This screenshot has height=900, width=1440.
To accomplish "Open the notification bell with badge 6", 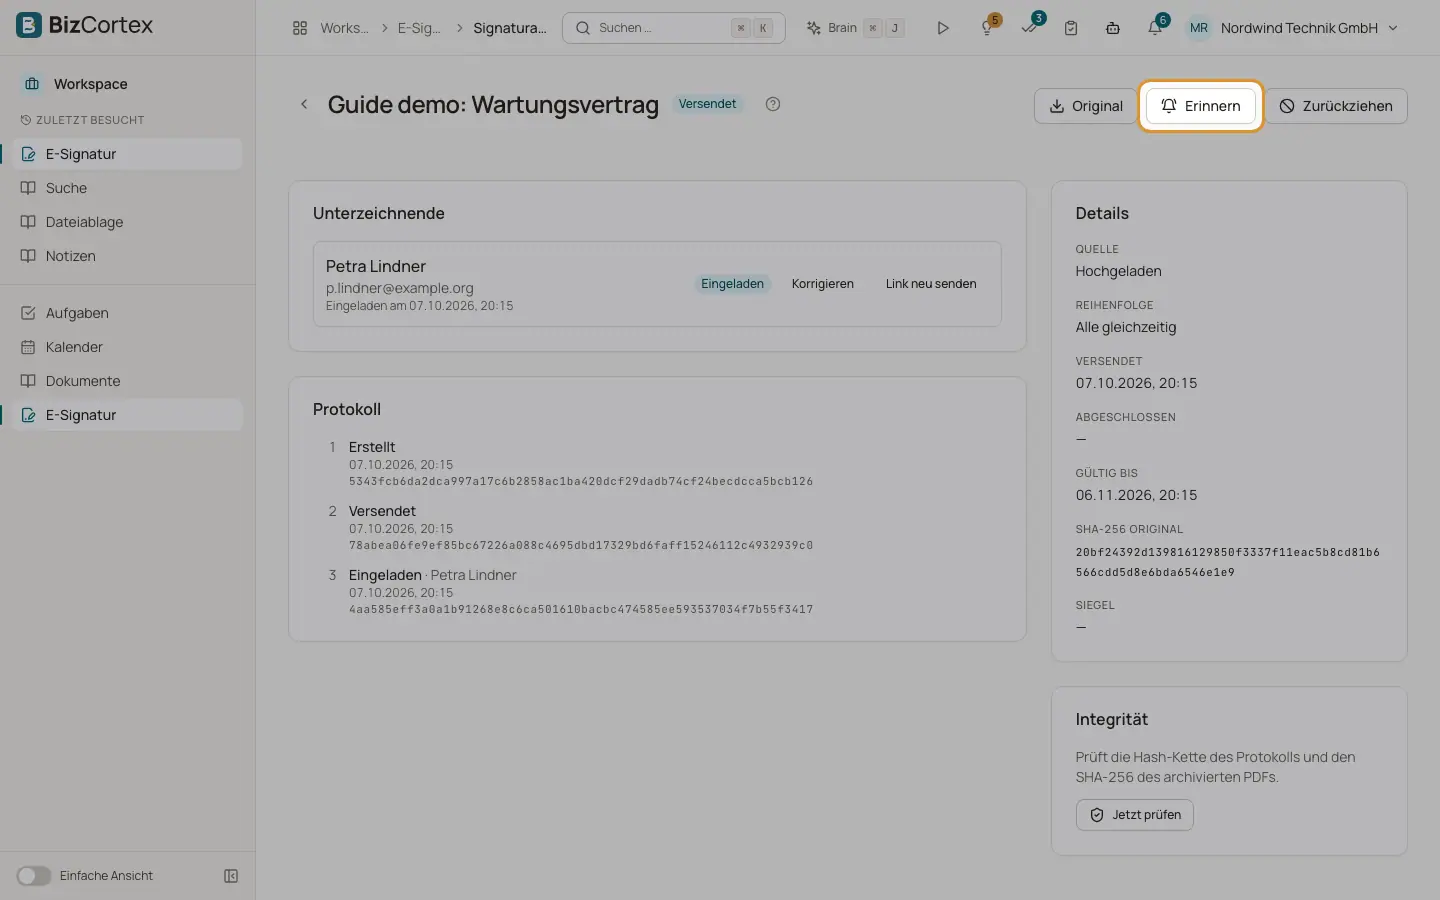I will pyautogui.click(x=1155, y=27).
